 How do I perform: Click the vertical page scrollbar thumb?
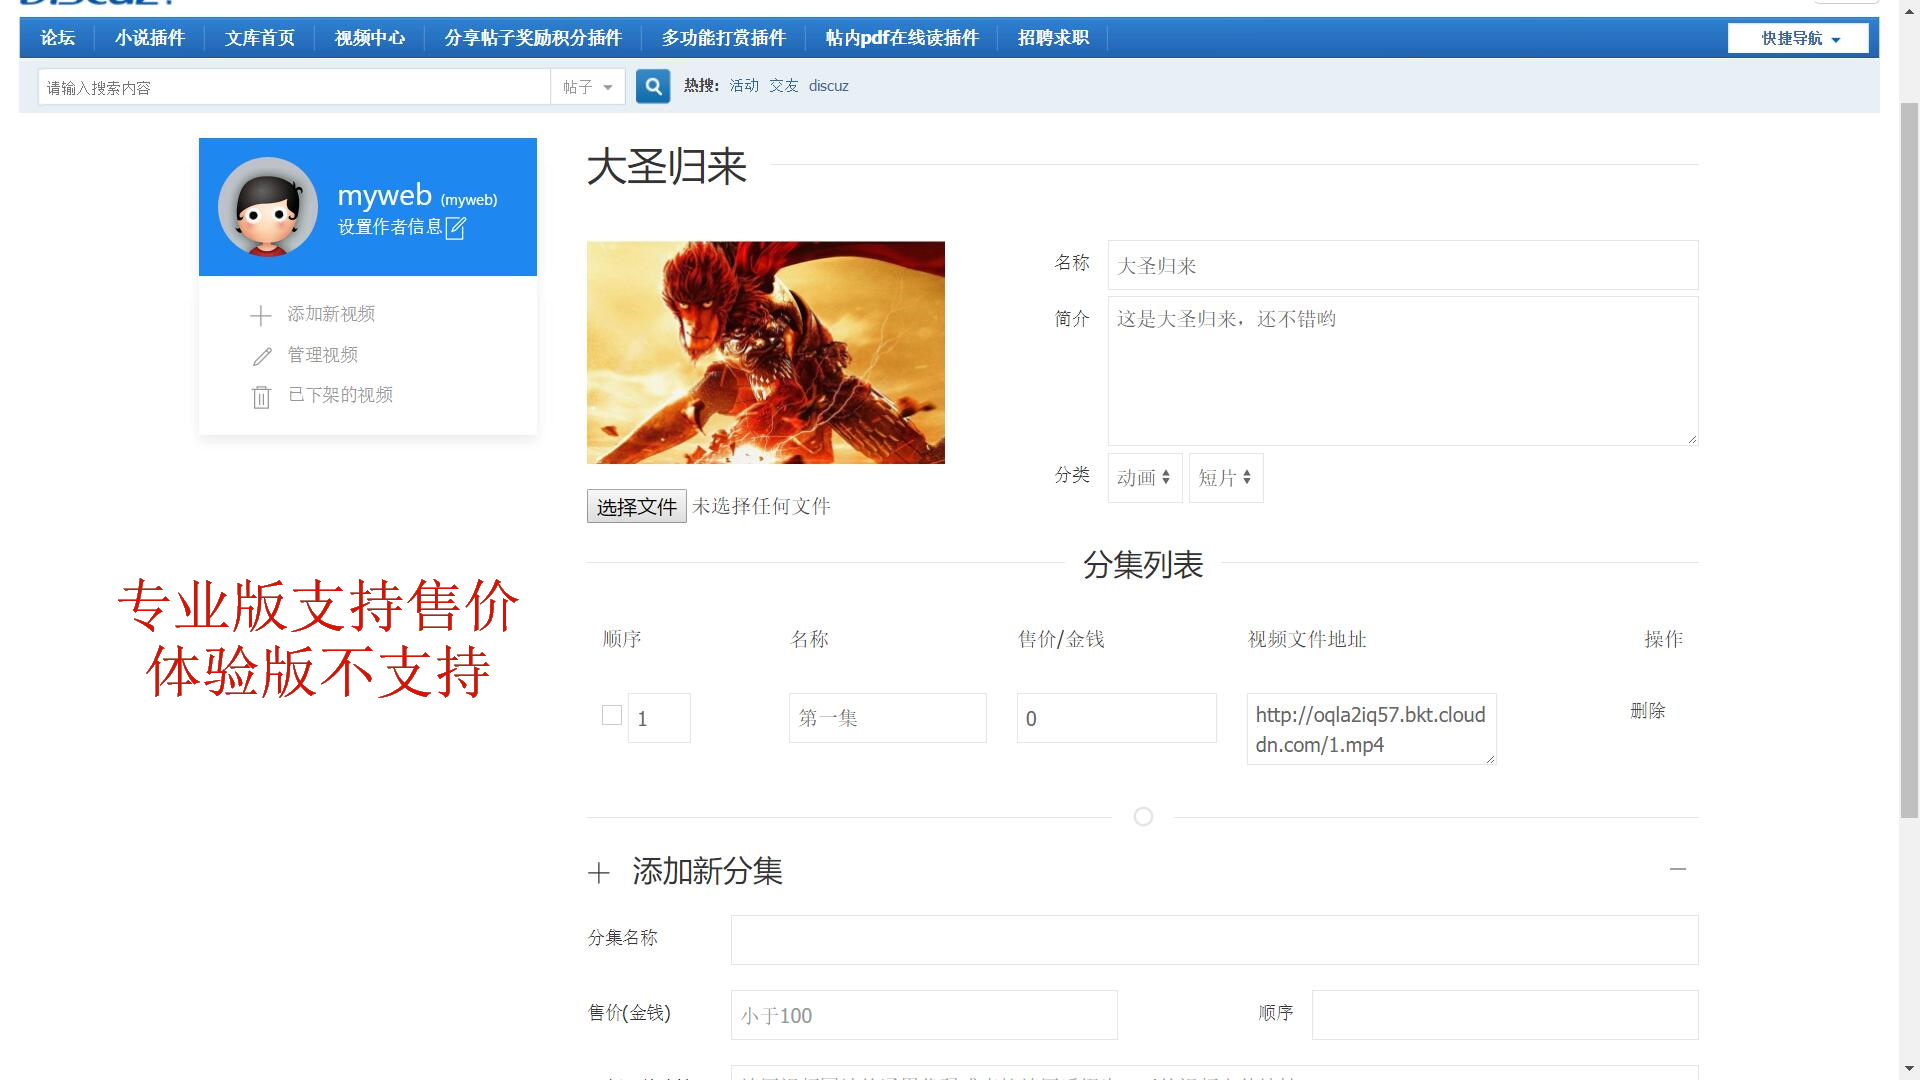(x=1909, y=460)
